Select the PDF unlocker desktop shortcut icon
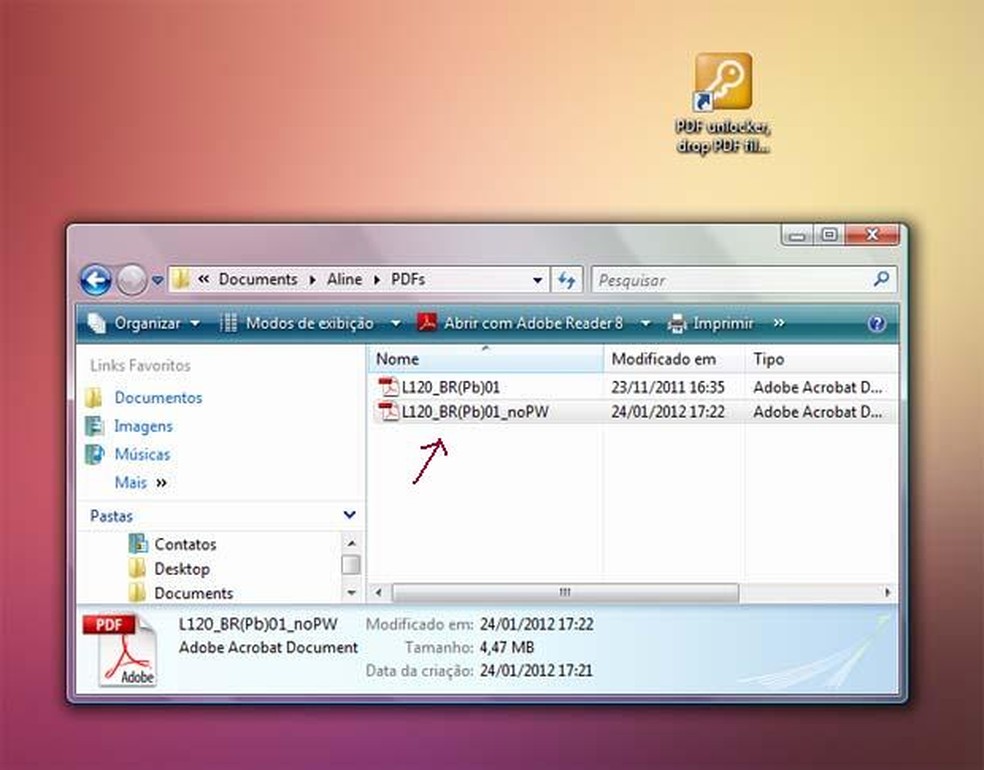The width and height of the screenshot is (984, 770). (x=723, y=82)
